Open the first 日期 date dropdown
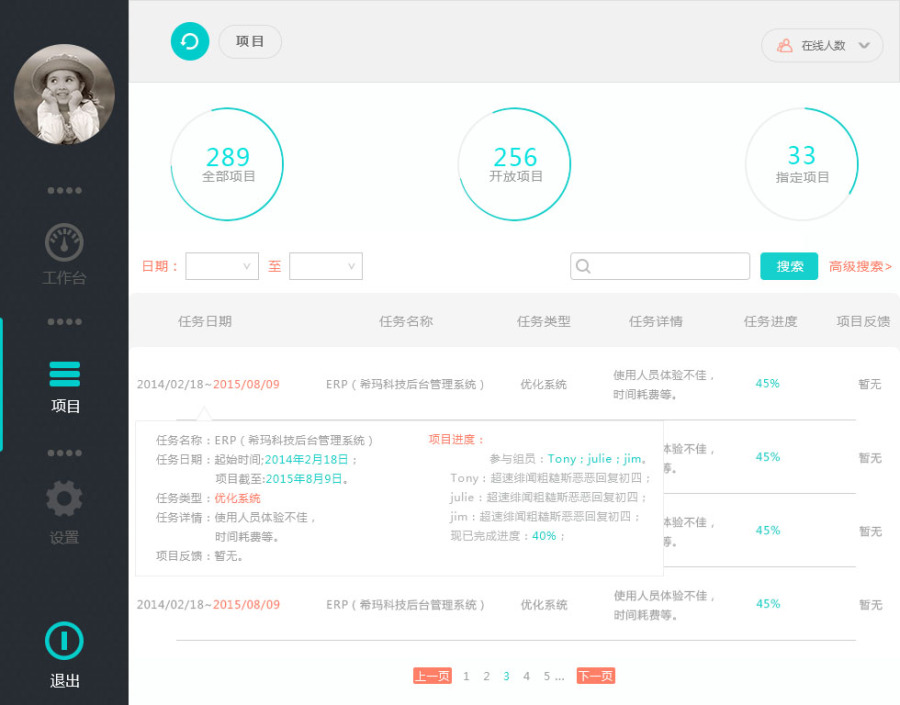 coord(222,266)
